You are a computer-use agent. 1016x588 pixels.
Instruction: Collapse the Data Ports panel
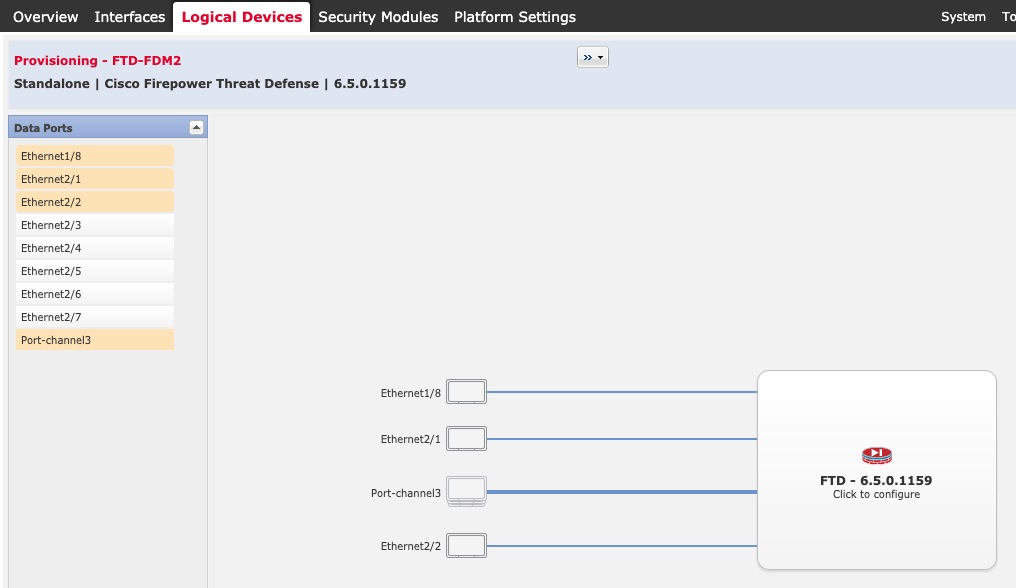197,127
